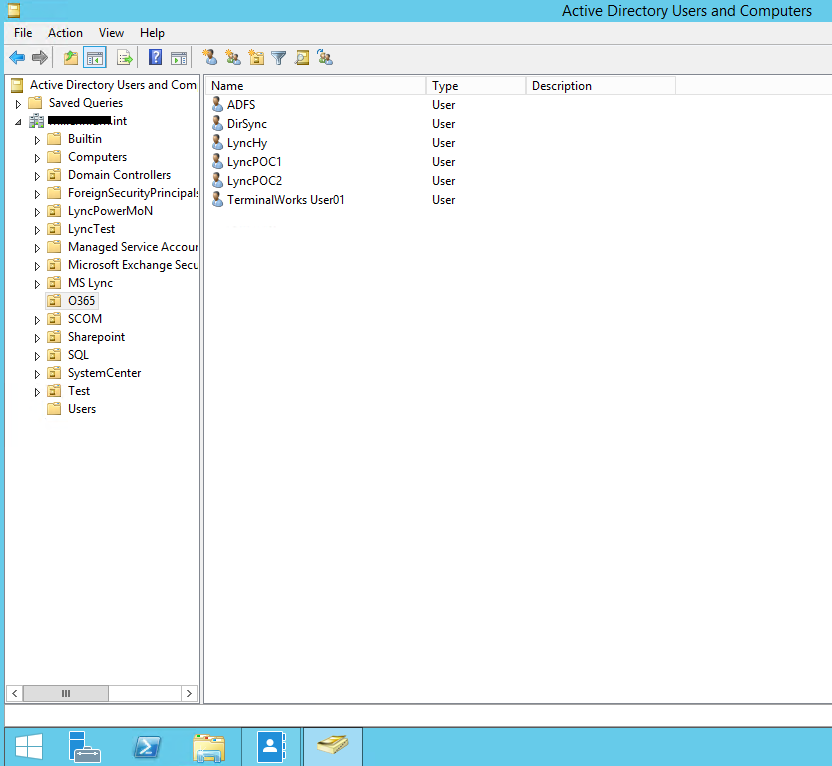Select the DirSync user
832x766 pixels.
pos(247,124)
